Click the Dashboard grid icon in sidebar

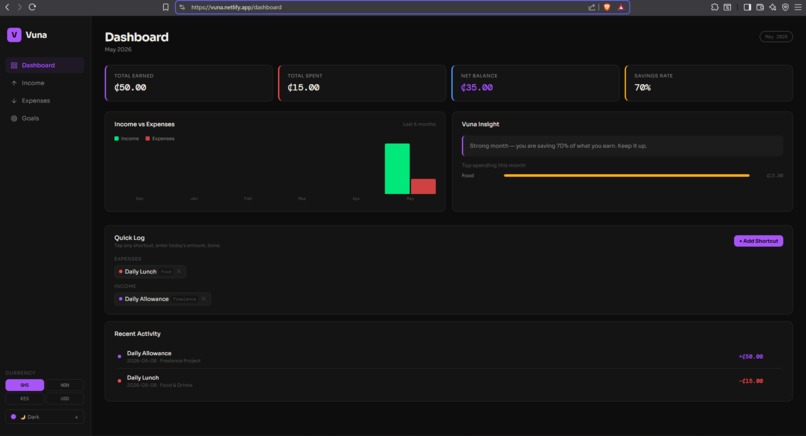[x=14, y=65]
